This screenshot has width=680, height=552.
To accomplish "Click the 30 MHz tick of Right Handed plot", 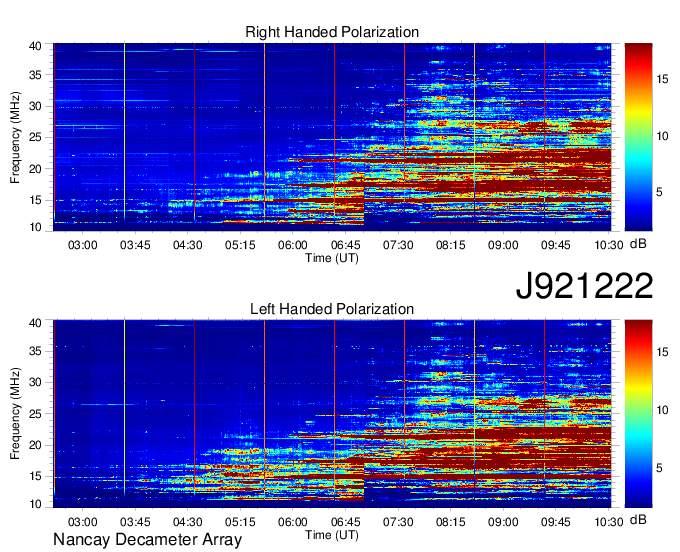I will (35, 106).
